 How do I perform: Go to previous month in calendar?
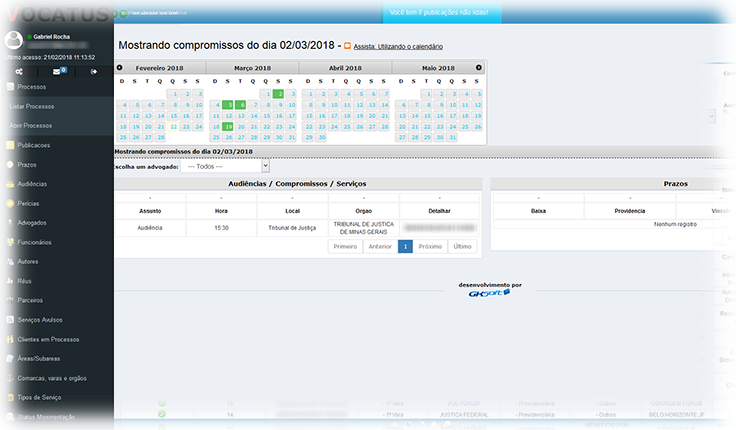121,68
